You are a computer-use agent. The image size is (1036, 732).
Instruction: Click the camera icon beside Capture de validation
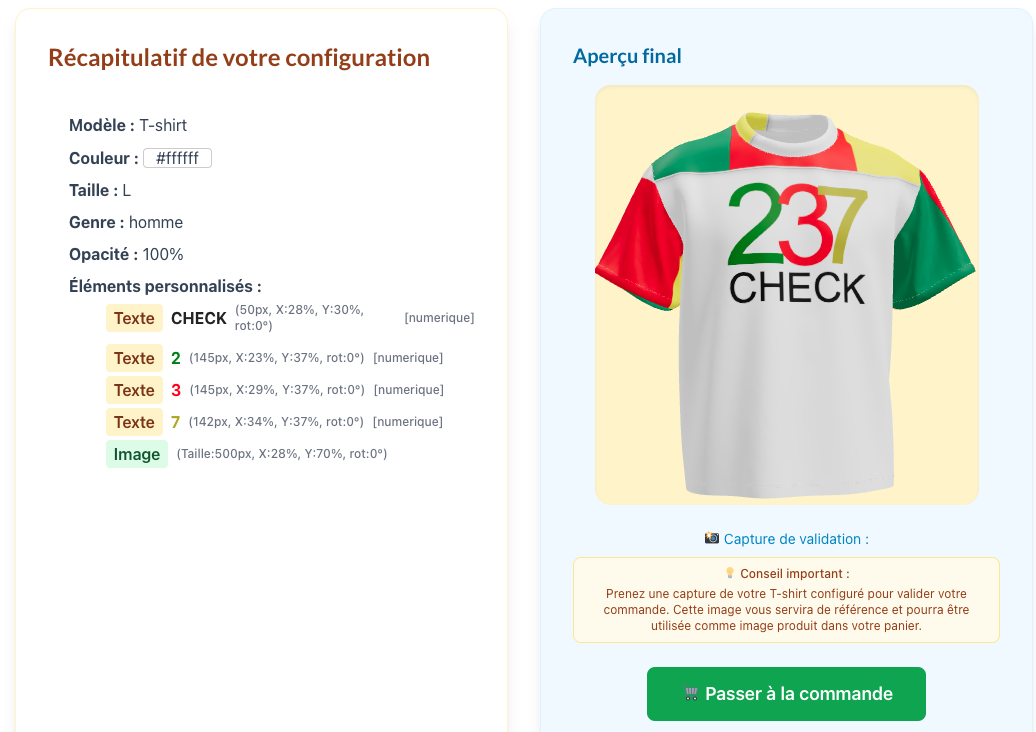tap(712, 539)
